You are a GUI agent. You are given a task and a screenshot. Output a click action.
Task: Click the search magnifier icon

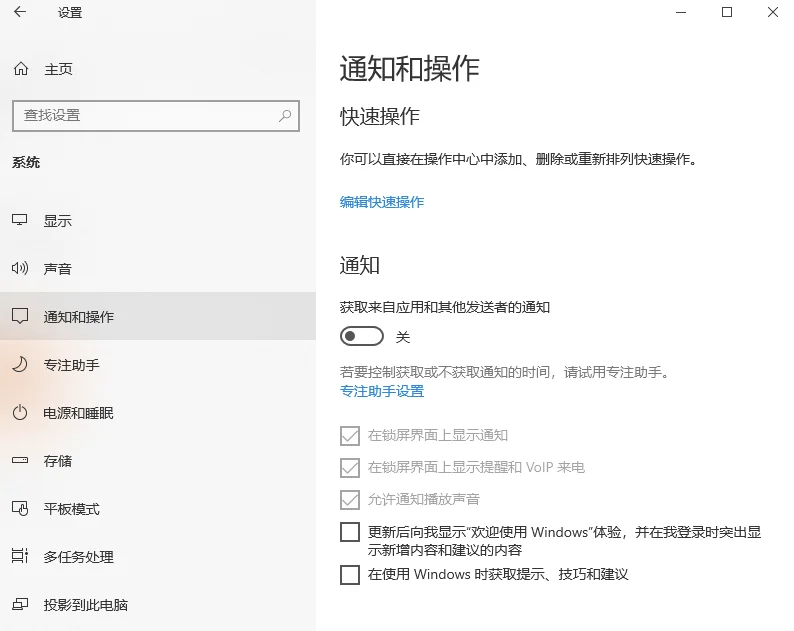click(x=285, y=115)
